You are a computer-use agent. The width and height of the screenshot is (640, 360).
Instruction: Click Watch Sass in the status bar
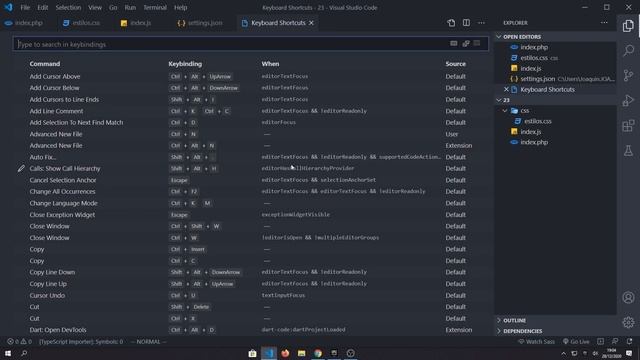tap(536, 342)
